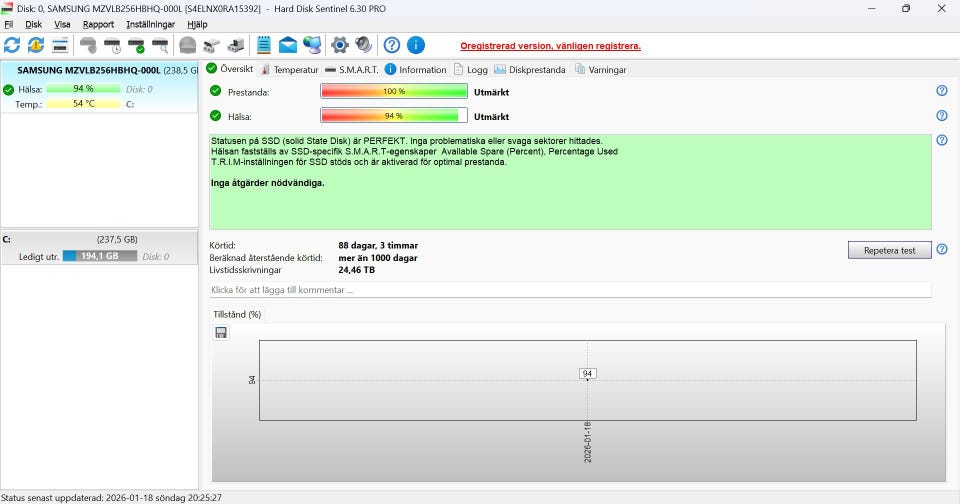
Task: Click the globe network monitor toolbar icon
Action: [312, 45]
